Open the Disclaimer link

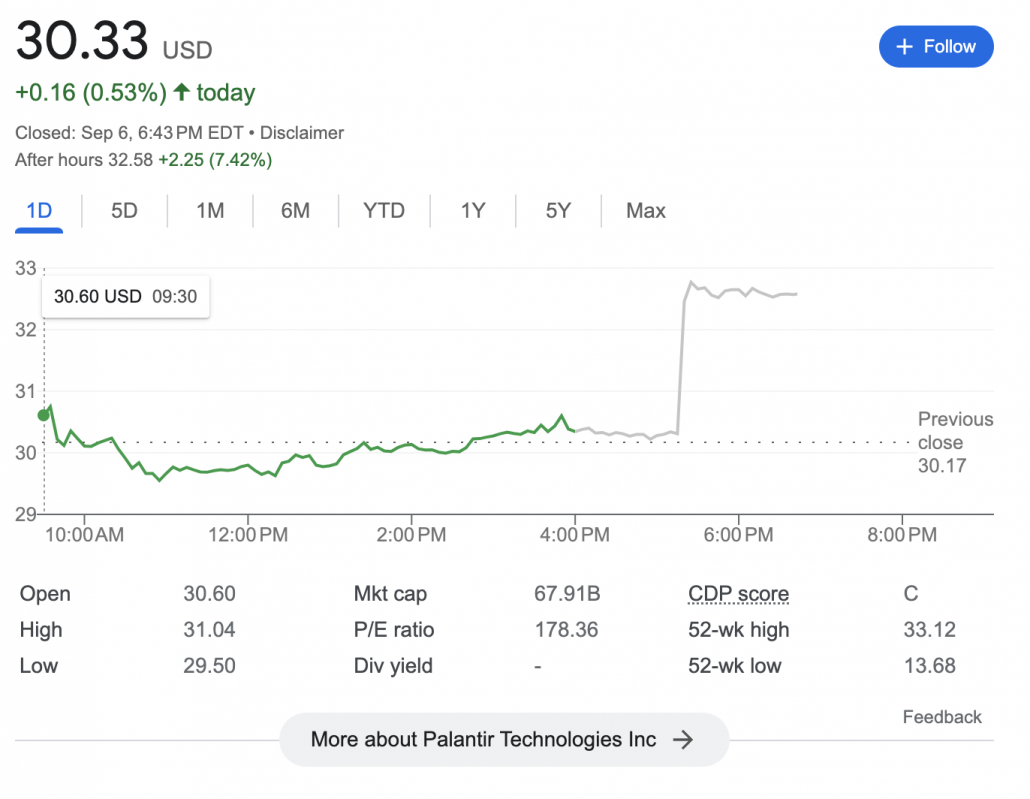[302, 133]
